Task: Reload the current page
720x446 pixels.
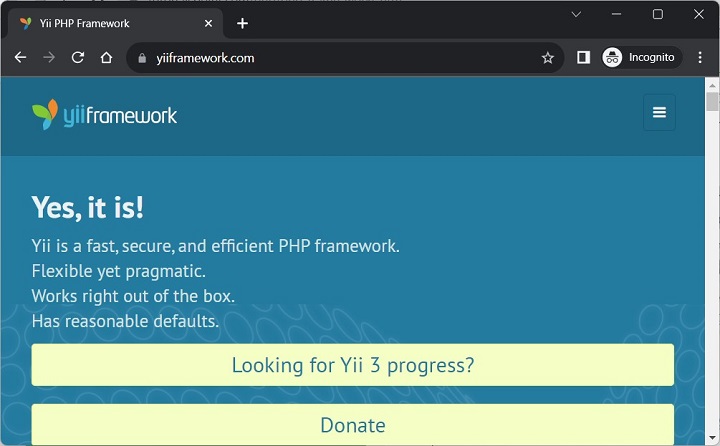Action: 78,58
